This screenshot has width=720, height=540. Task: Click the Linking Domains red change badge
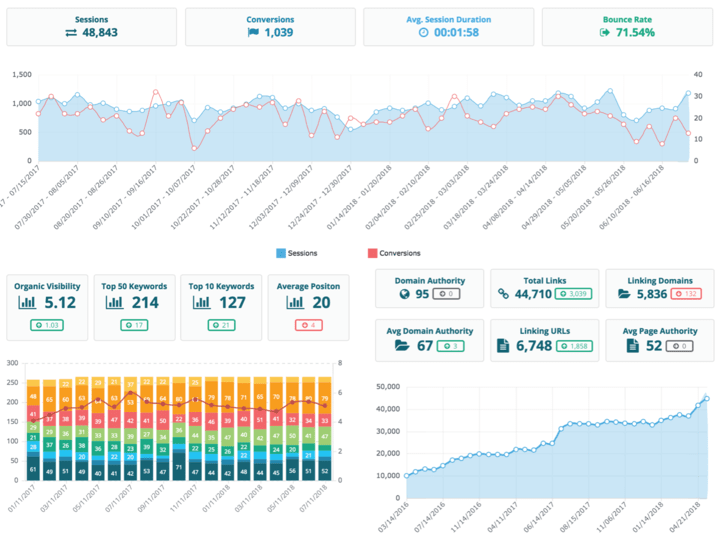click(687, 295)
